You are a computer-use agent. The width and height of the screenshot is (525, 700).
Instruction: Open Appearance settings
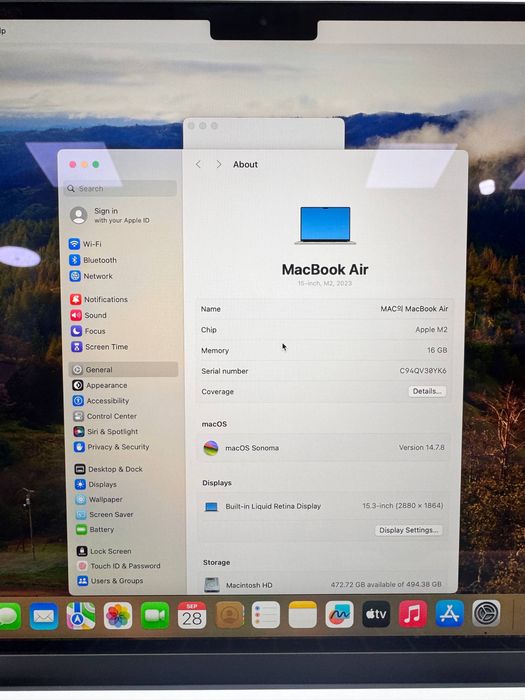(x=100, y=385)
